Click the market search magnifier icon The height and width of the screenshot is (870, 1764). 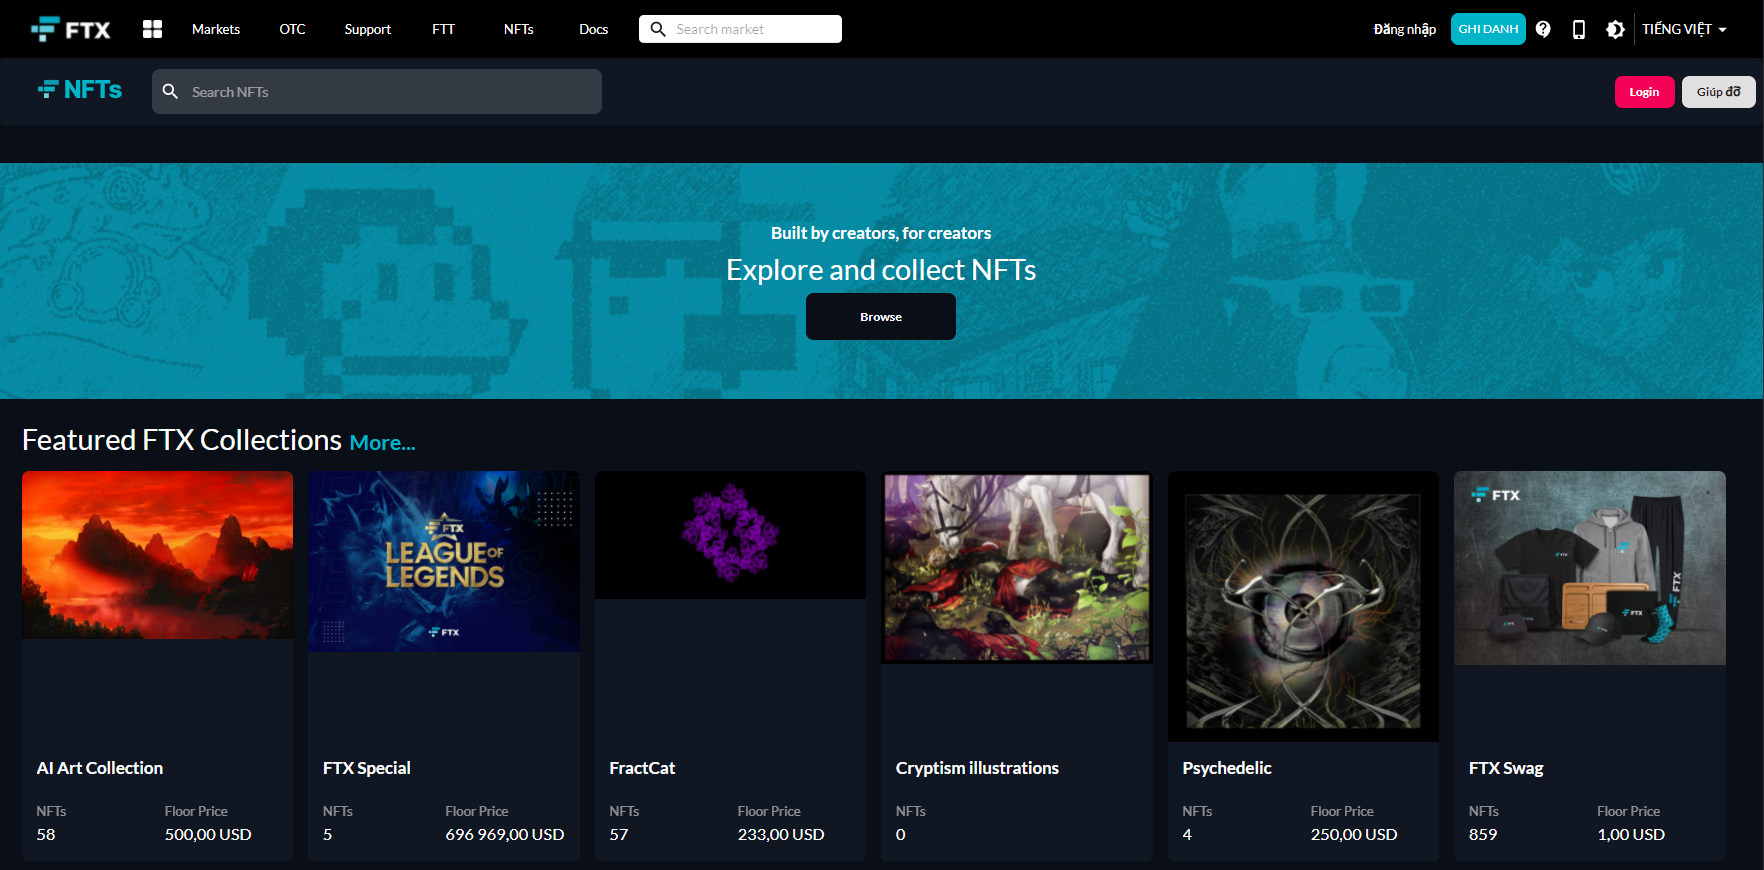[x=658, y=29]
